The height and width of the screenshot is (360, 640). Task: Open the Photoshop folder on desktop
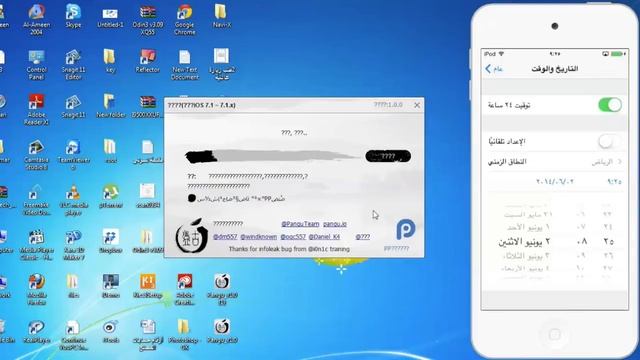[184, 335]
